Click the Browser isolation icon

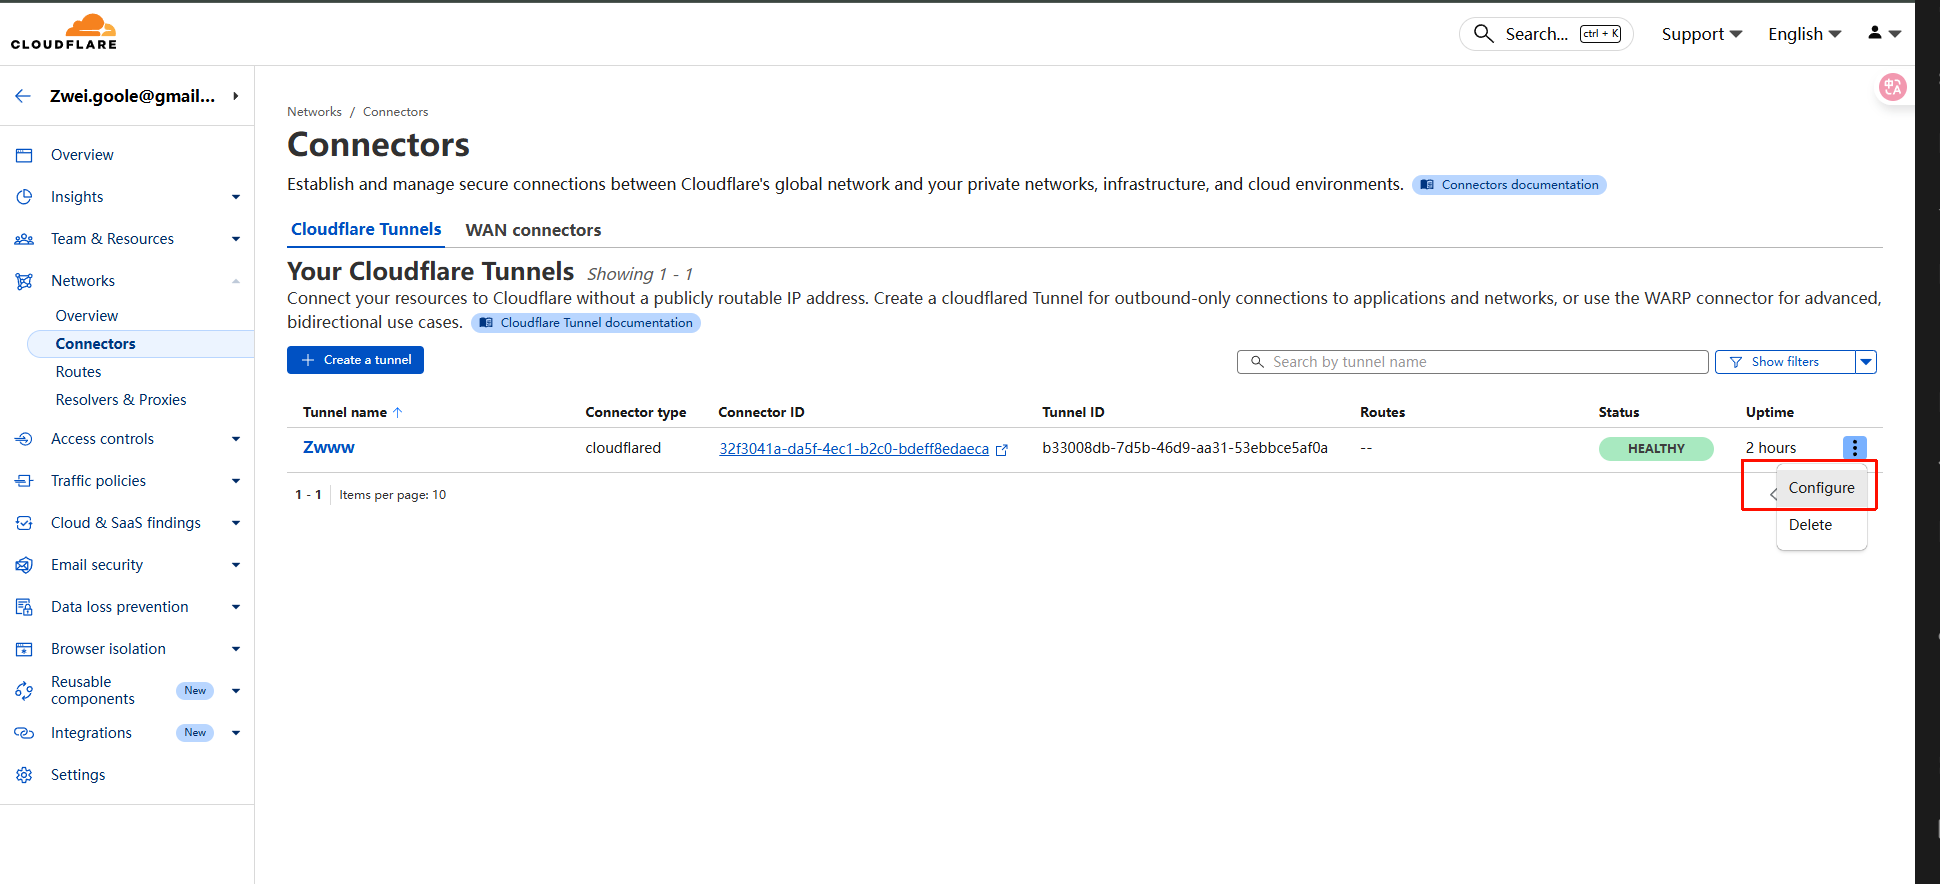[24, 649]
